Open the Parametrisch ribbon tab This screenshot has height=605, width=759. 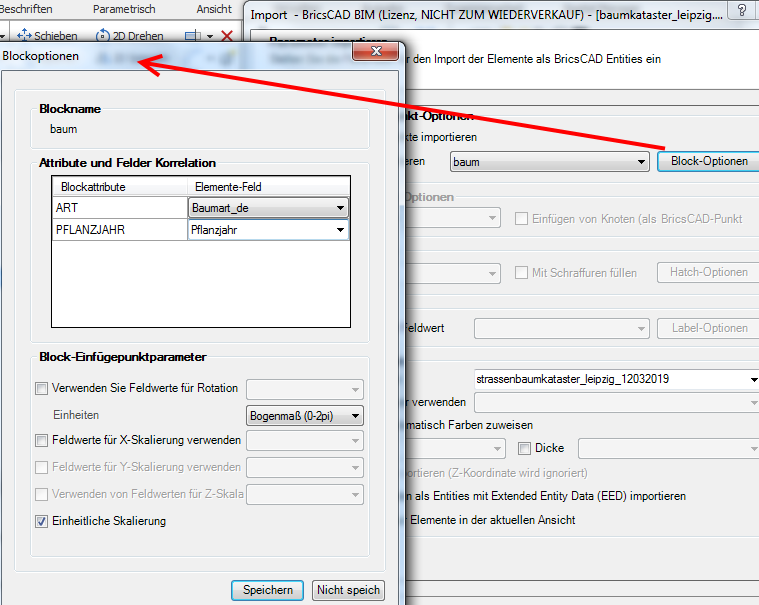click(x=124, y=9)
